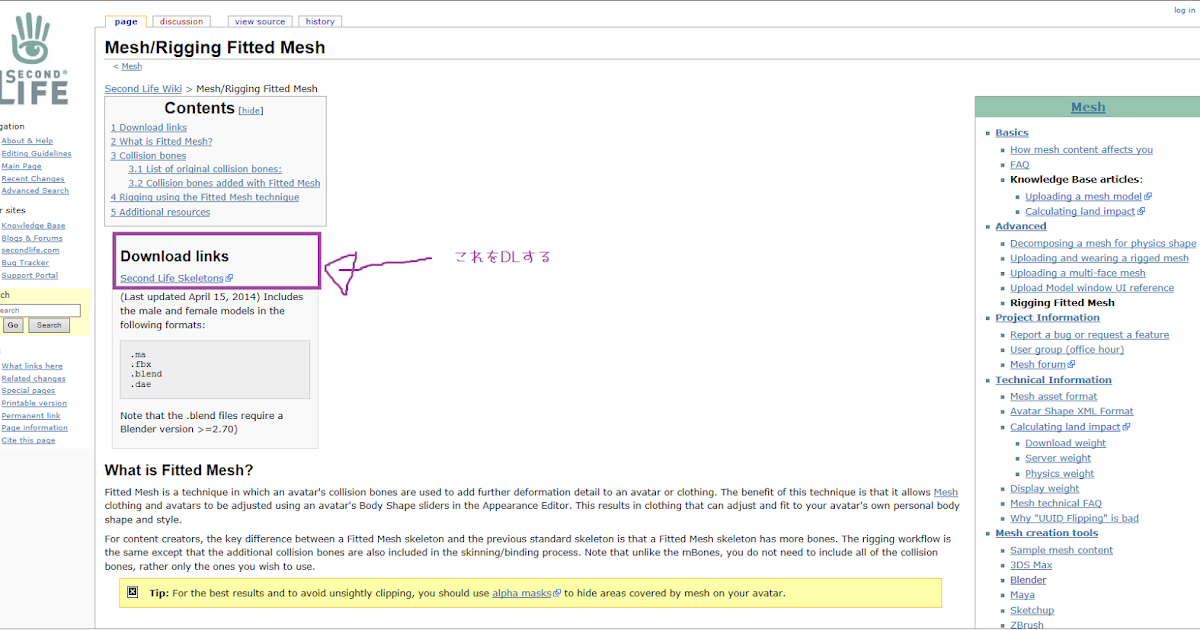Open the history tab

click(x=320, y=21)
